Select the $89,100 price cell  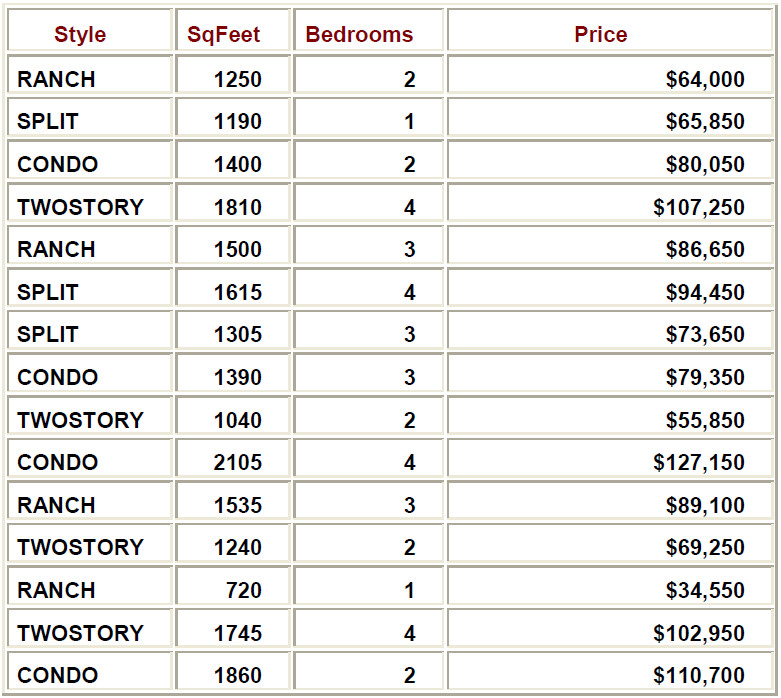tap(705, 505)
